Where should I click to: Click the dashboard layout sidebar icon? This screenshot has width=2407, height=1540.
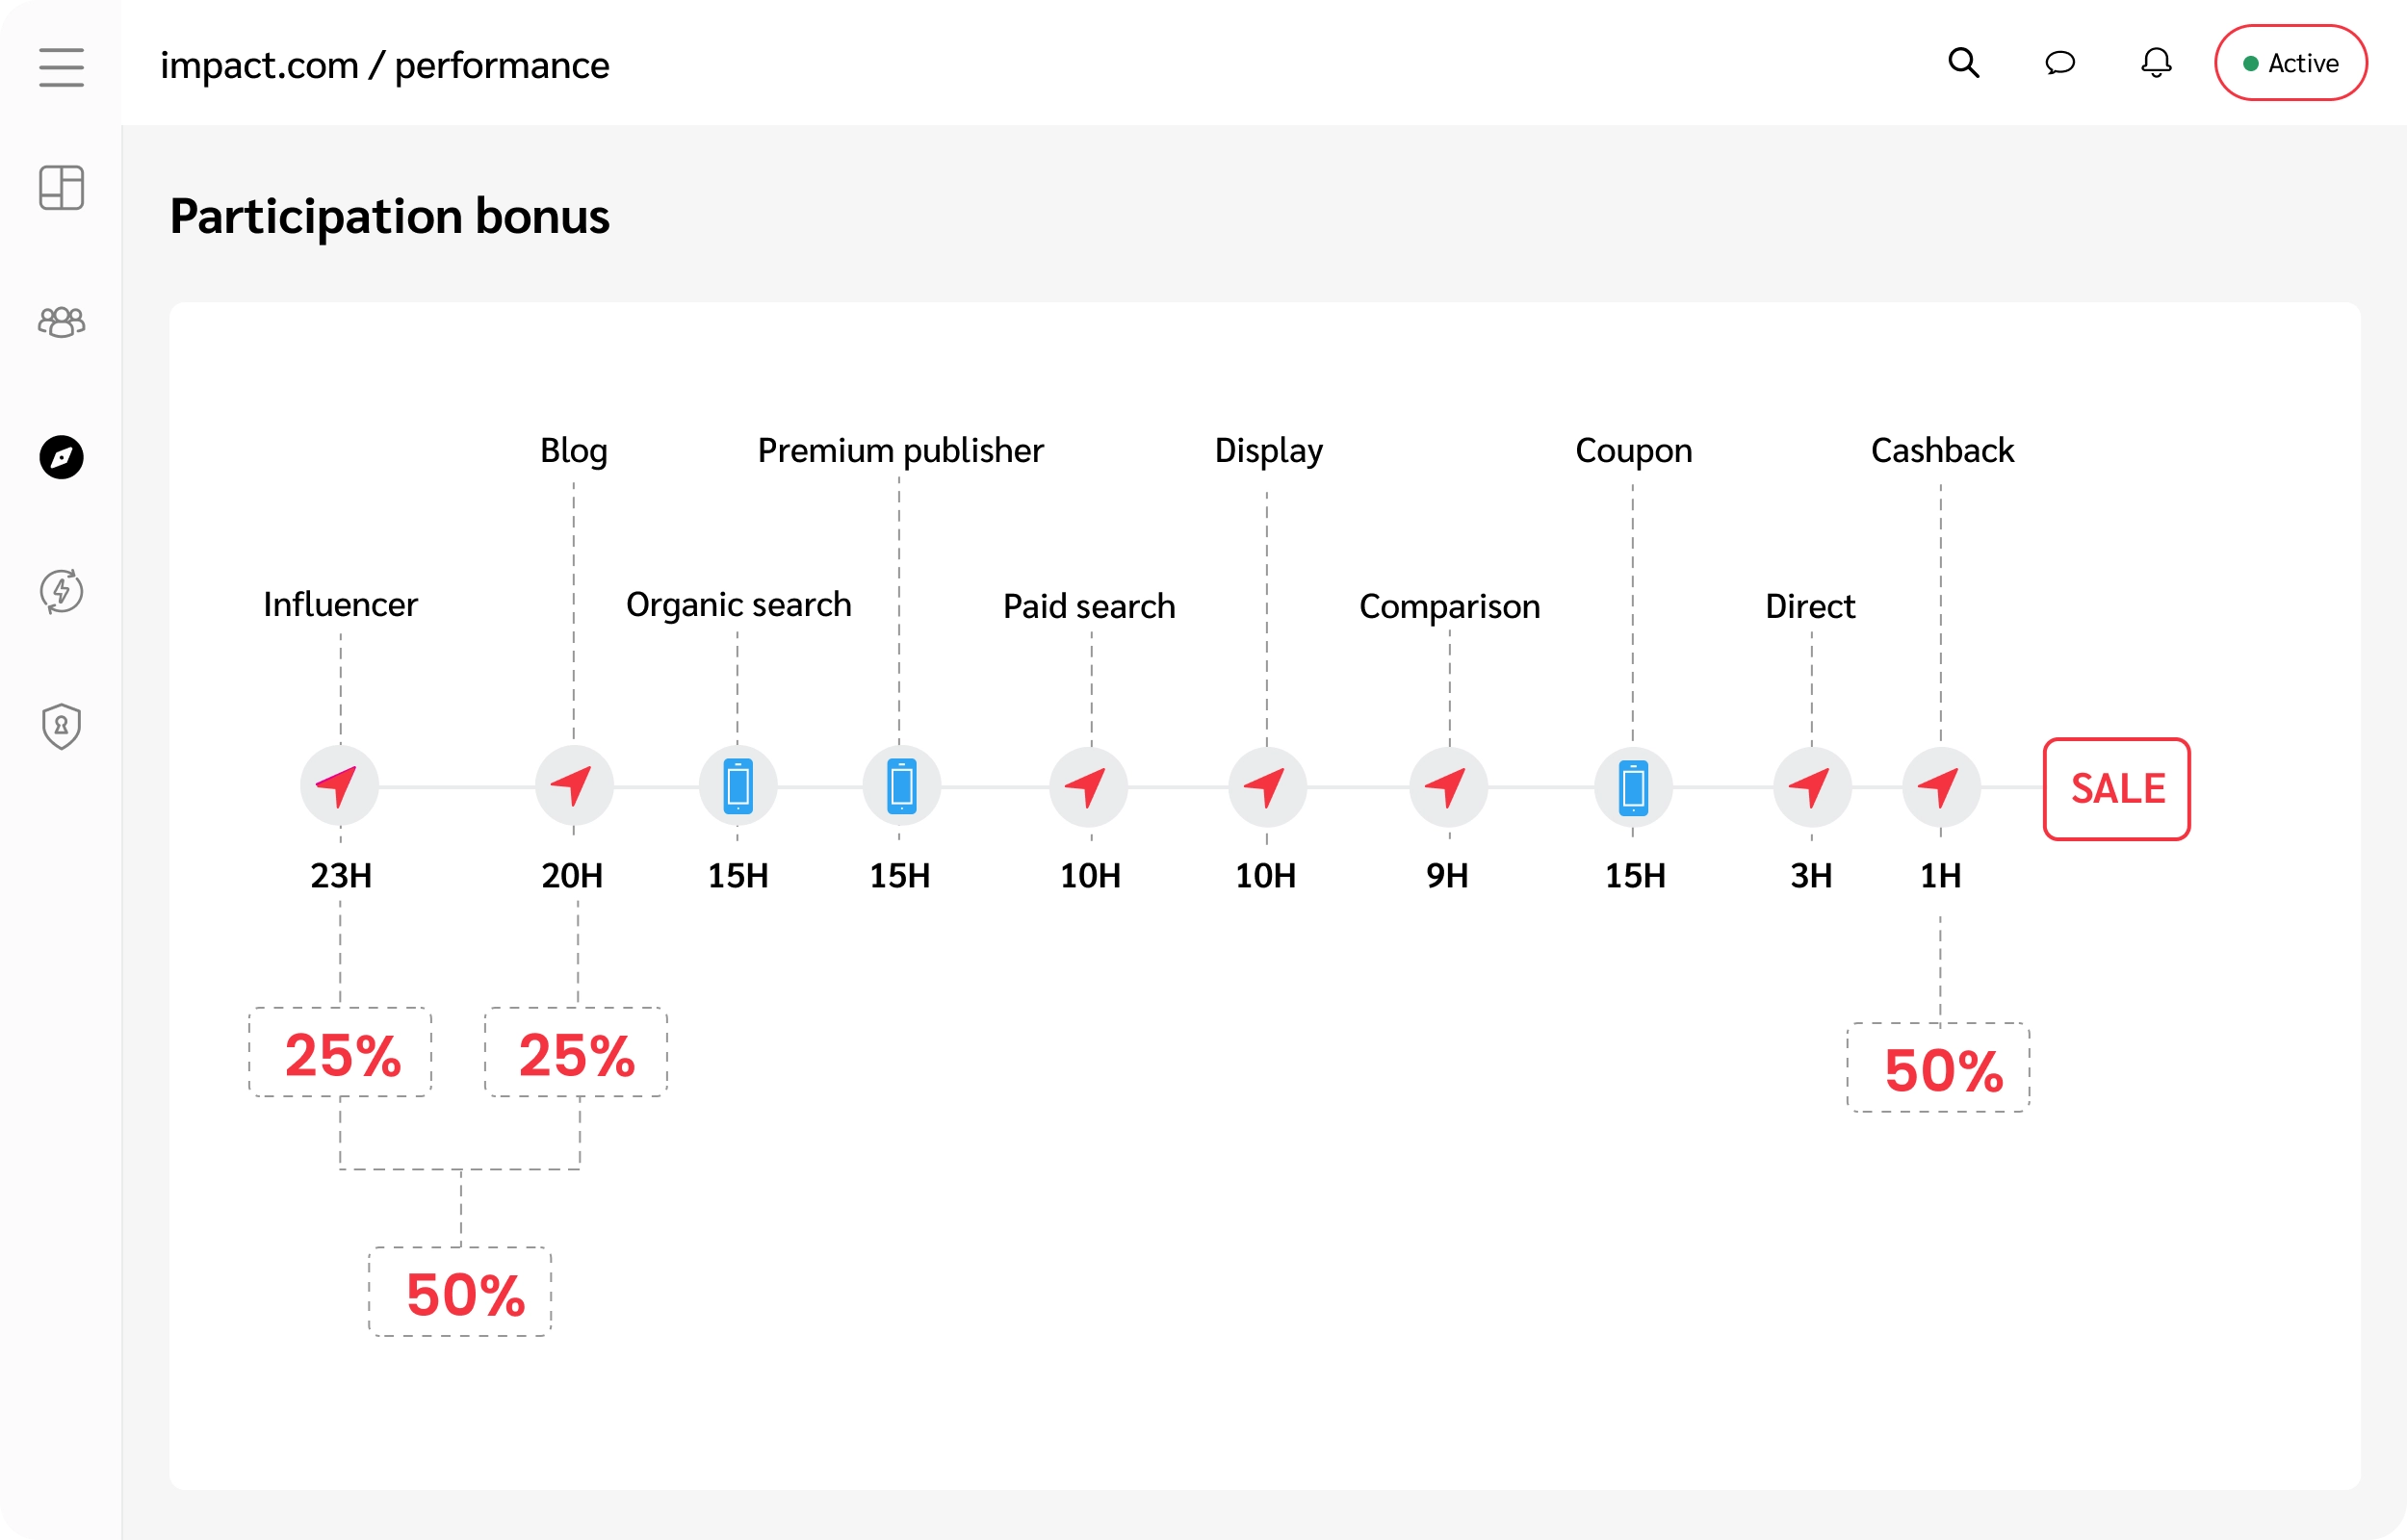[61, 188]
